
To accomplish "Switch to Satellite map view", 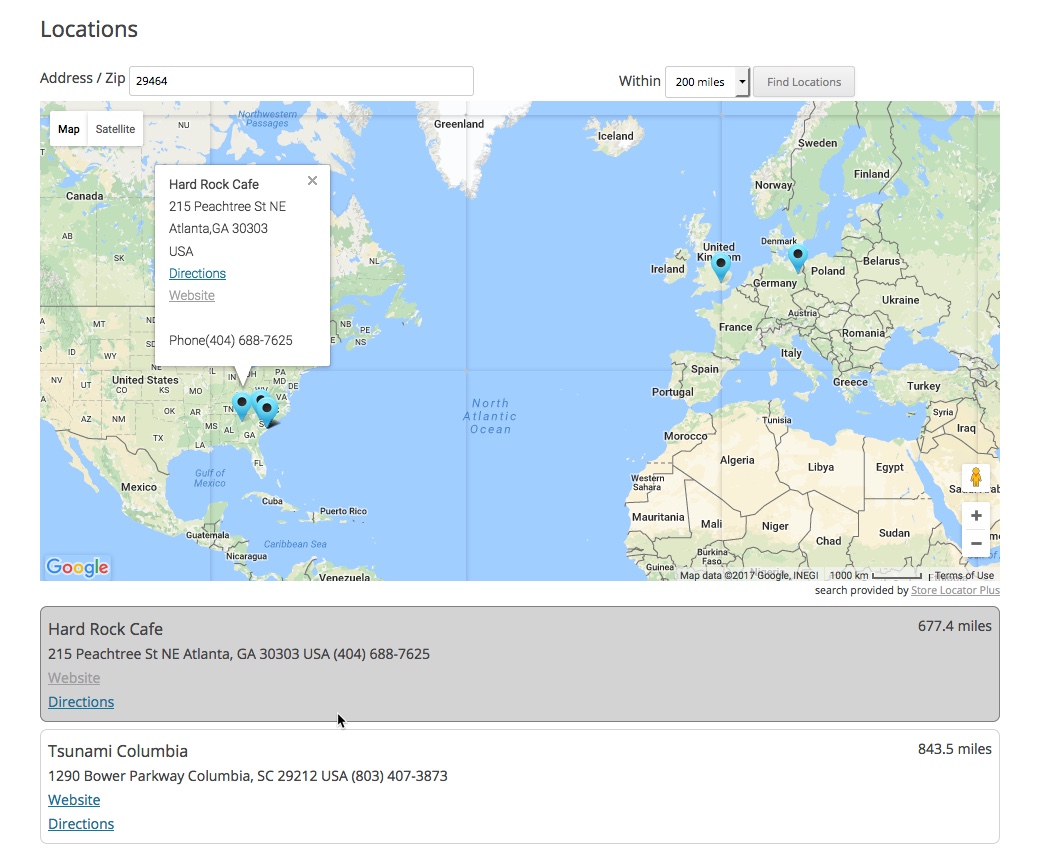I will click(x=115, y=129).
